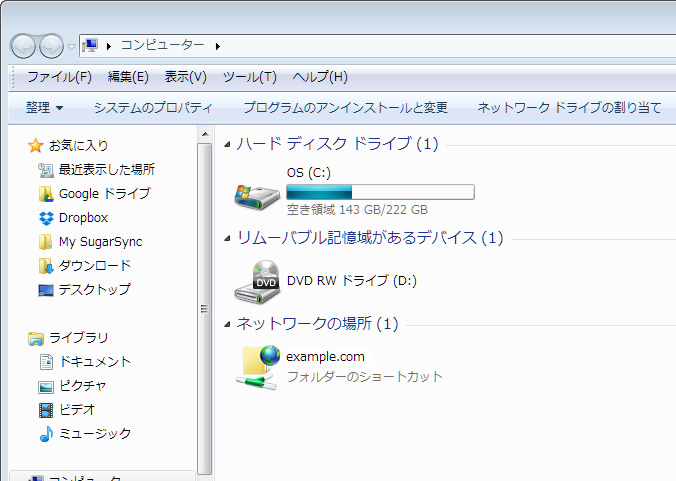Viewport: 676px width, 481px height.
Task: Click the My SugarSync folder icon
Action: pyautogui.click(x=45, y=242)
